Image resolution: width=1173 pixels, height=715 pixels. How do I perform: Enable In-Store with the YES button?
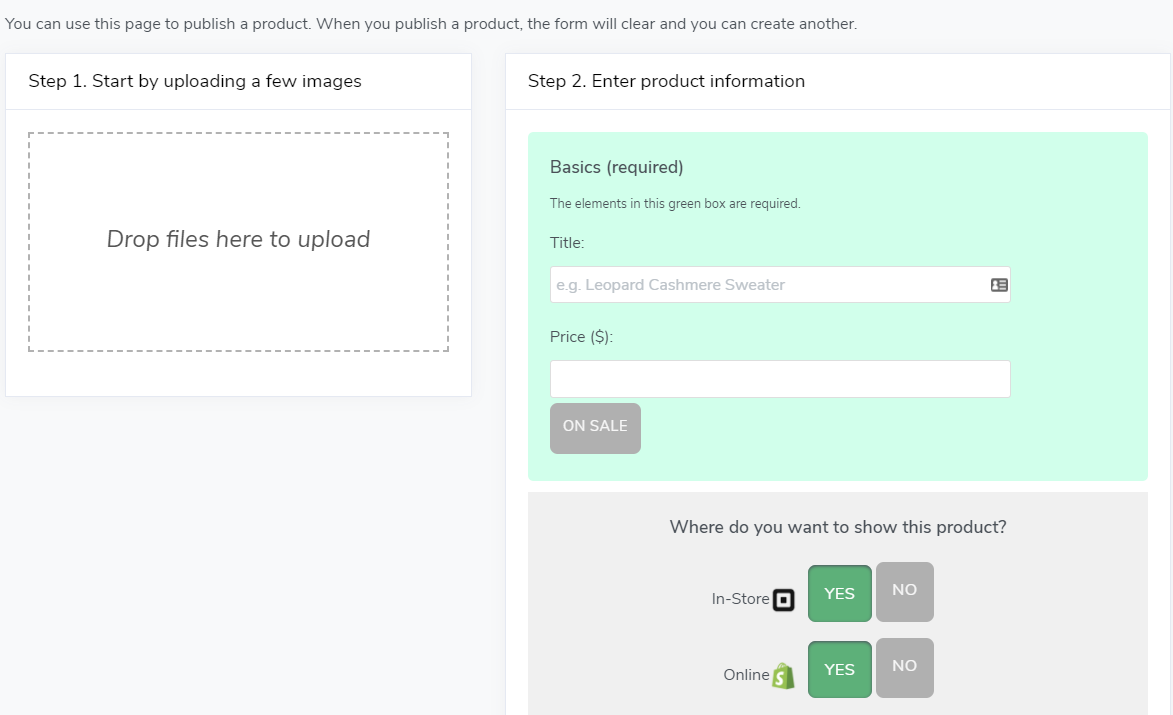tap(839, 594)
